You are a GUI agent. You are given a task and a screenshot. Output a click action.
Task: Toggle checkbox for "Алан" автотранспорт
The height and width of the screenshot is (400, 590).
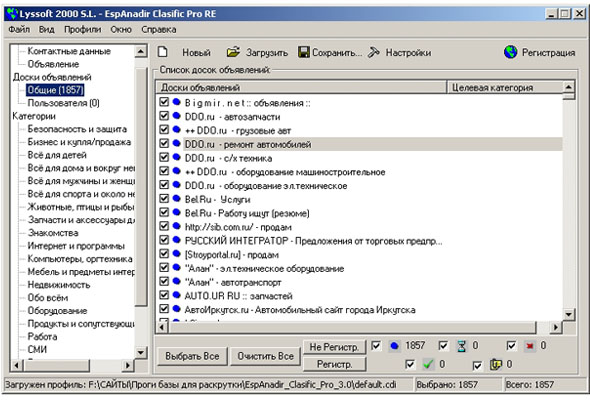pos(164,281)
